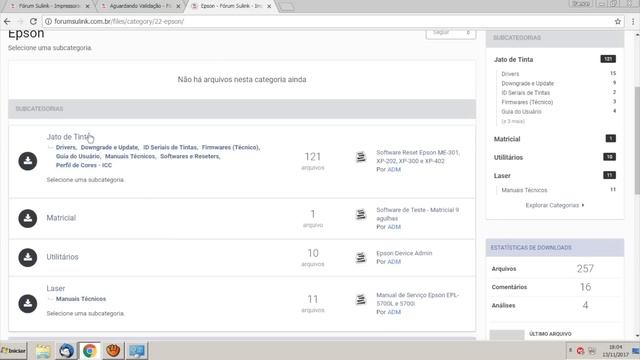Select ID Seriais de Tintas in sidebar

tap(525, 93)
